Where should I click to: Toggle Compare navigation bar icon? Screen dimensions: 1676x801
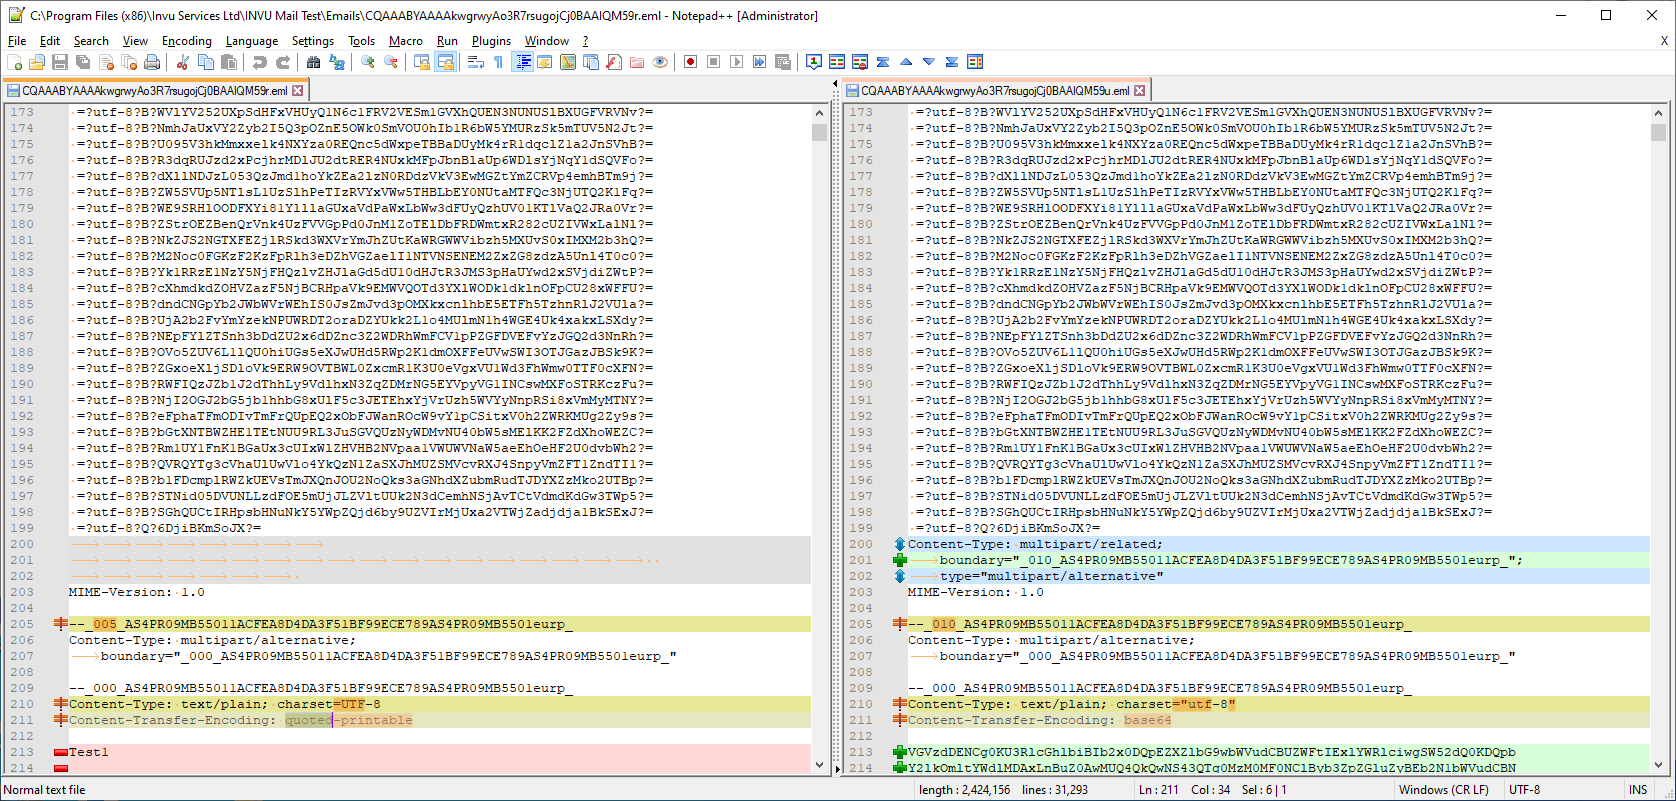(x=975, y=62)
